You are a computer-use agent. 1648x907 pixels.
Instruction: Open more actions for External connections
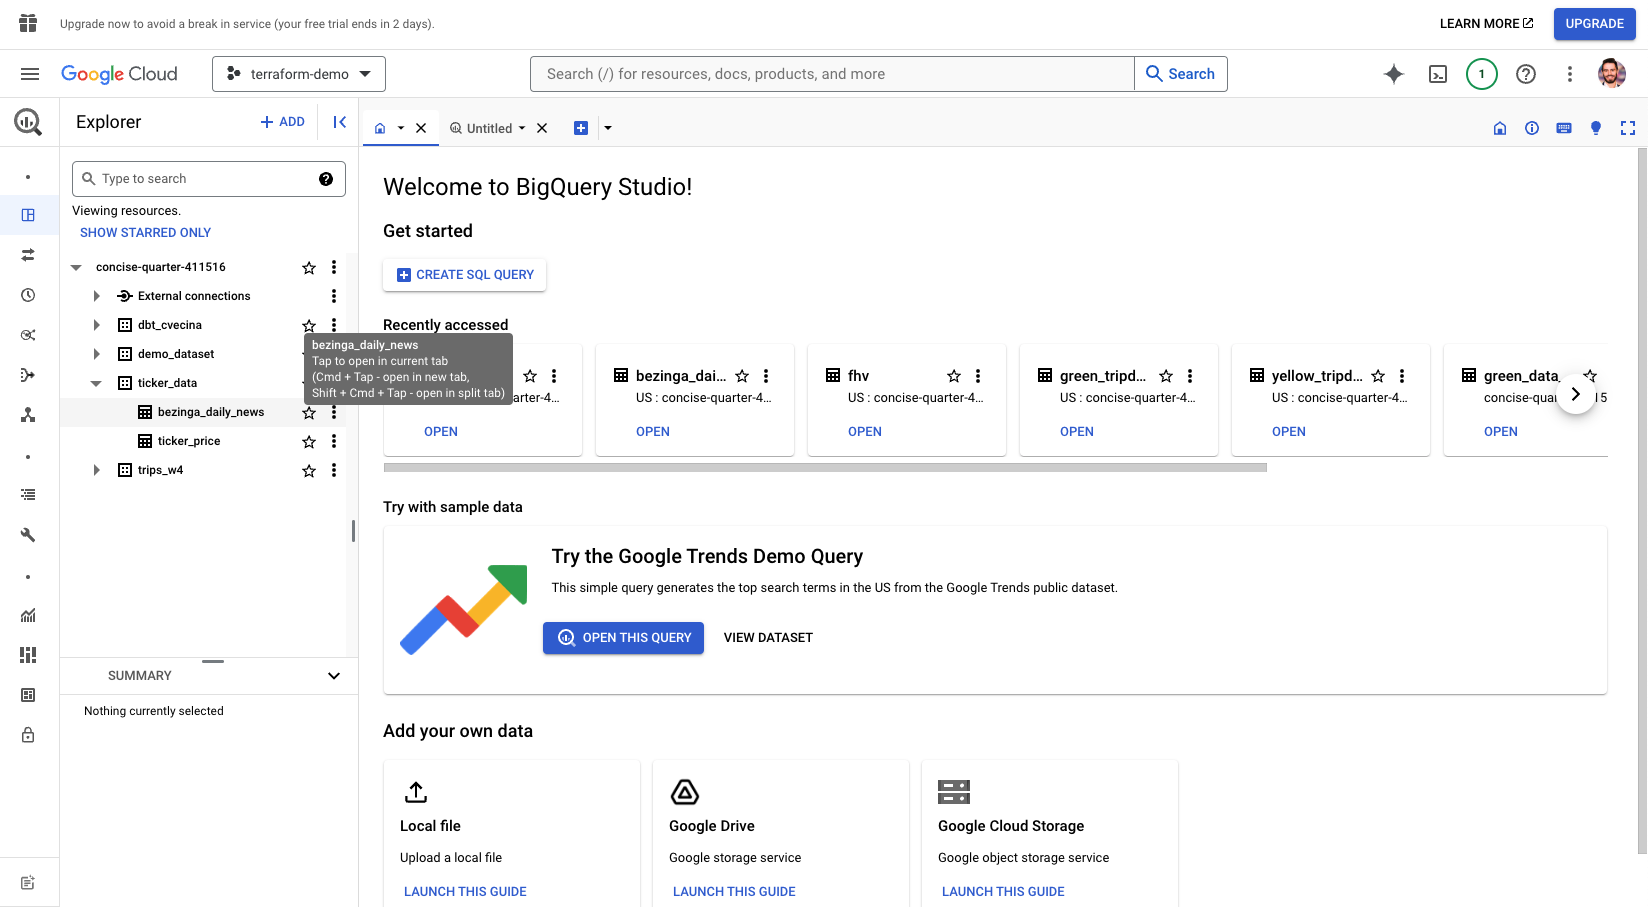coord(334,296)
